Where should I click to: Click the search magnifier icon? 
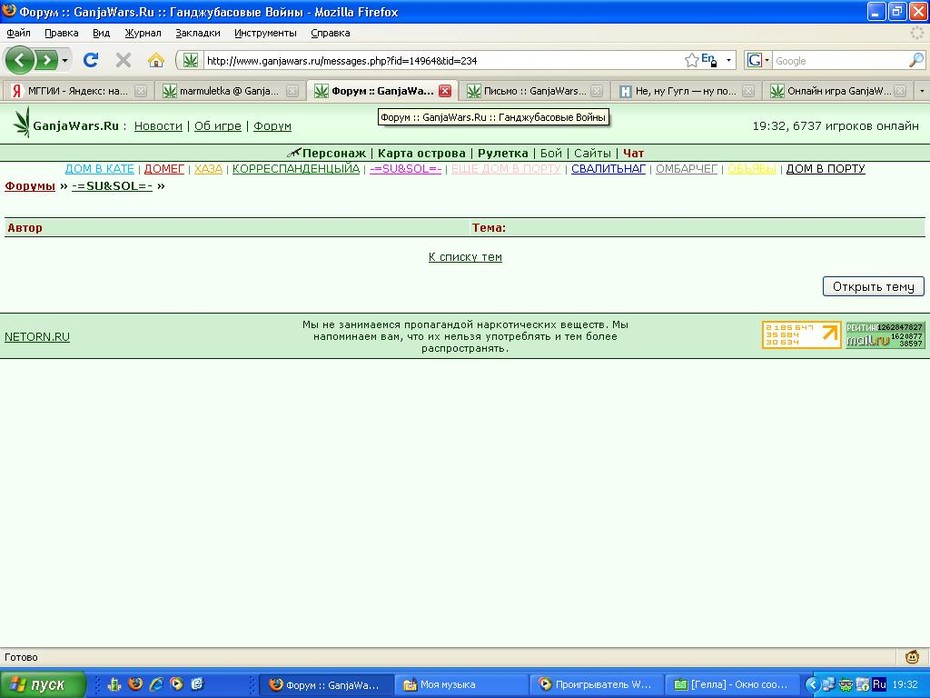point(916,60)
